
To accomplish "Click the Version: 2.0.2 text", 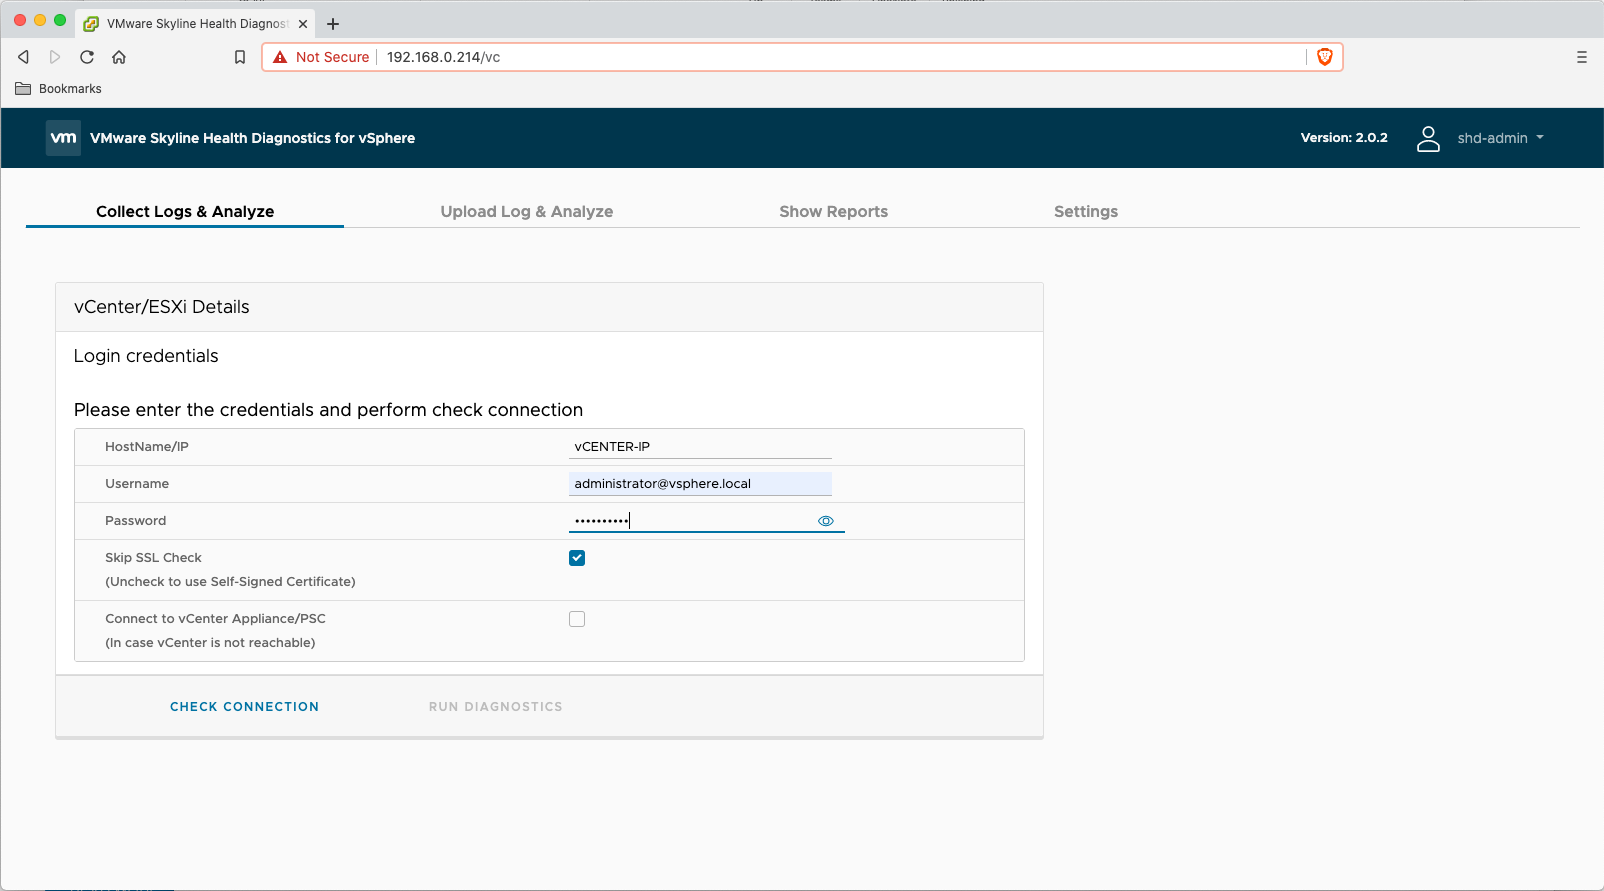I will pos(1344,138).
